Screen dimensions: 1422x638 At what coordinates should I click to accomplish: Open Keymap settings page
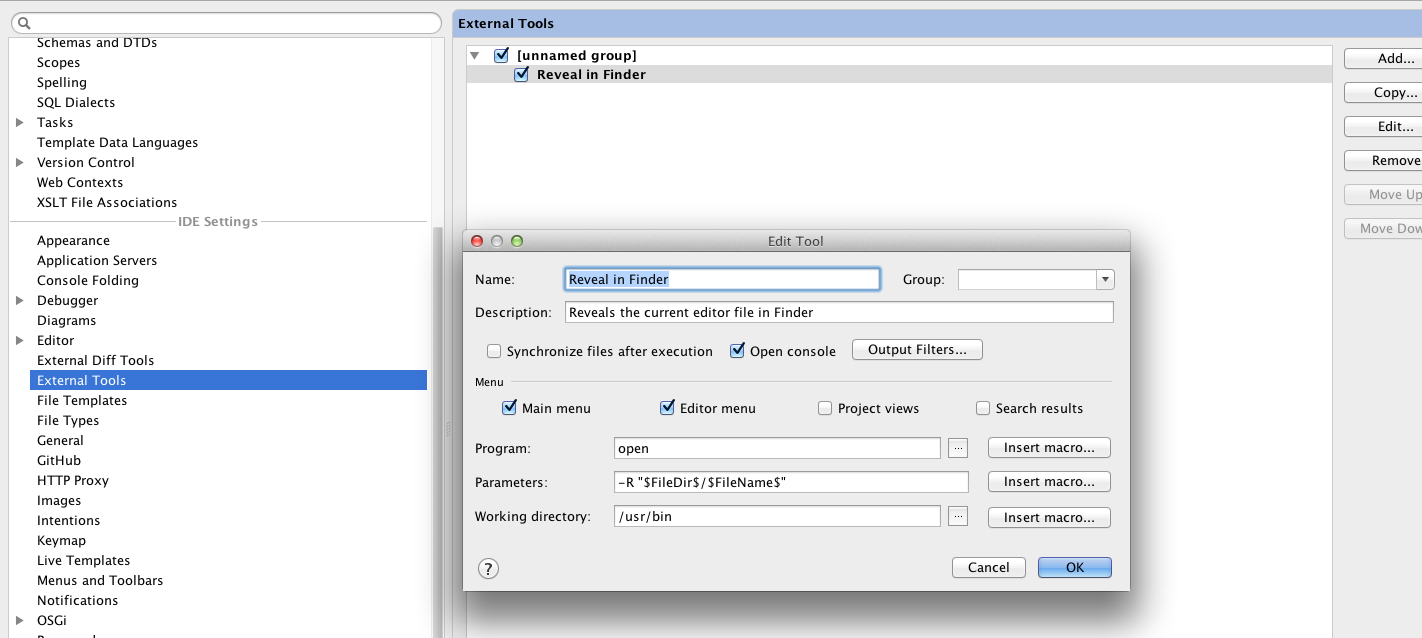coord(61,540)
